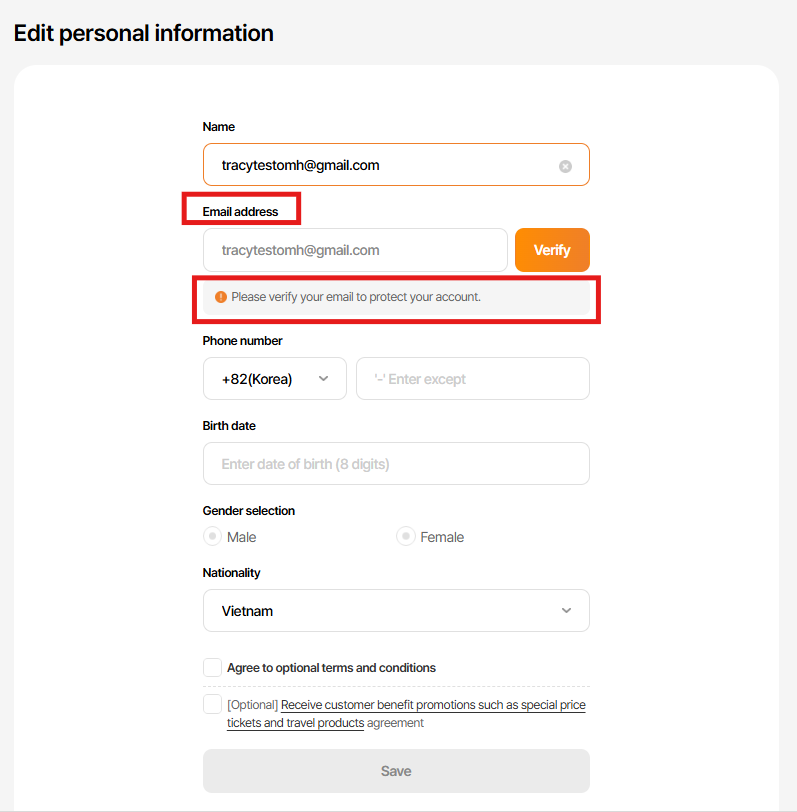Viewport: 797px width, 812px height.
Task: Click the verify email warning message
Action: pyautogui.click(x=356, y=297)
